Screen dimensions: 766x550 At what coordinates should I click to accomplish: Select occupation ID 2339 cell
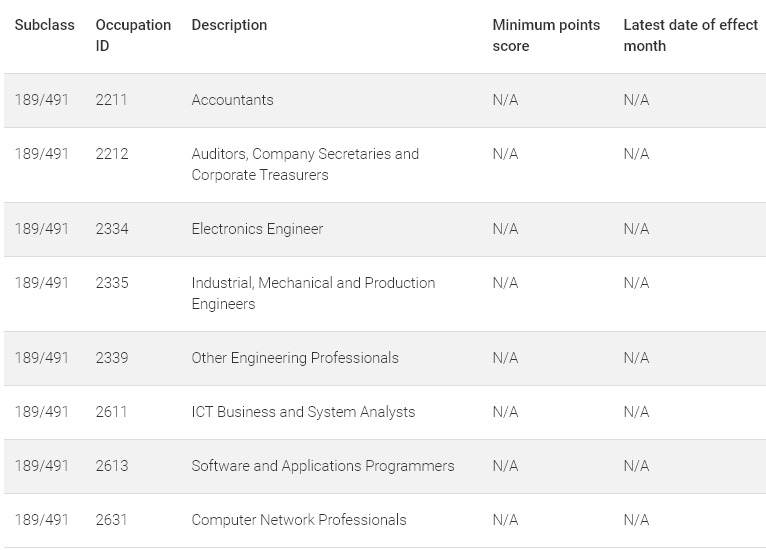[112, 358]
